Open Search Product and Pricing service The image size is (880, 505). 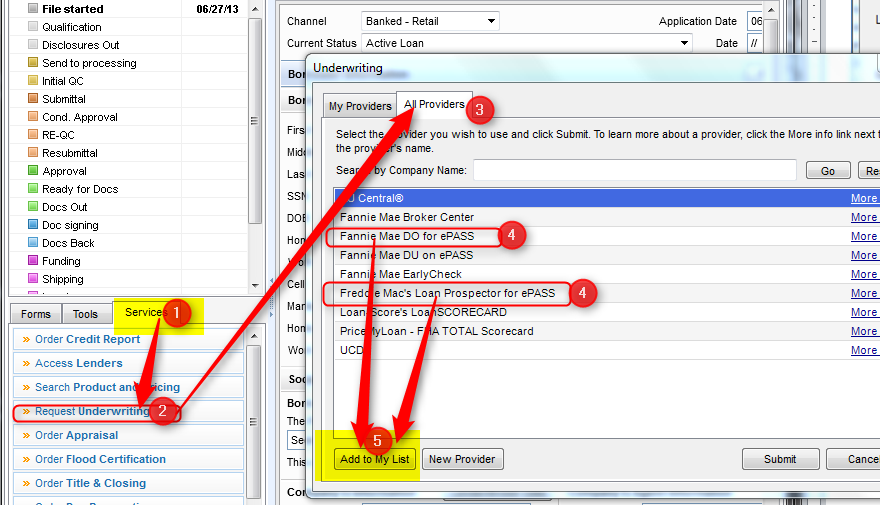coord(129,388)
